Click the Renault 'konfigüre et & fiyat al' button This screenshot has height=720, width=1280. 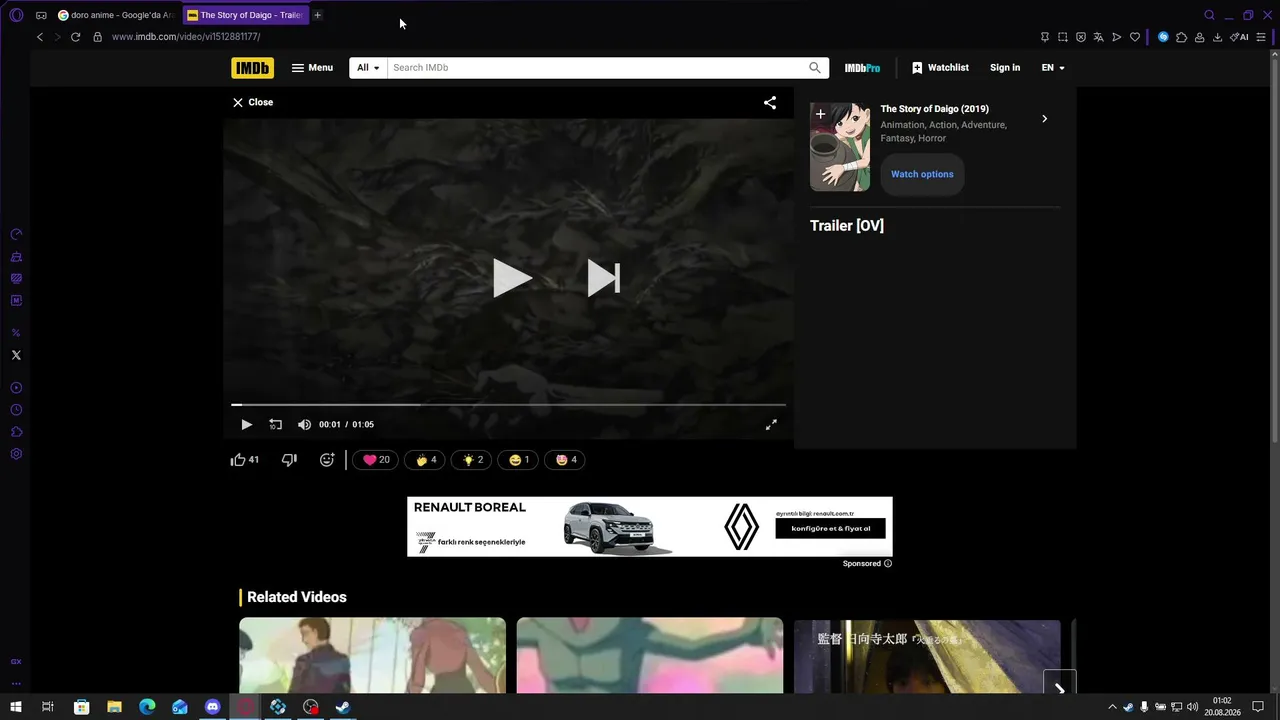pos(830,528)
